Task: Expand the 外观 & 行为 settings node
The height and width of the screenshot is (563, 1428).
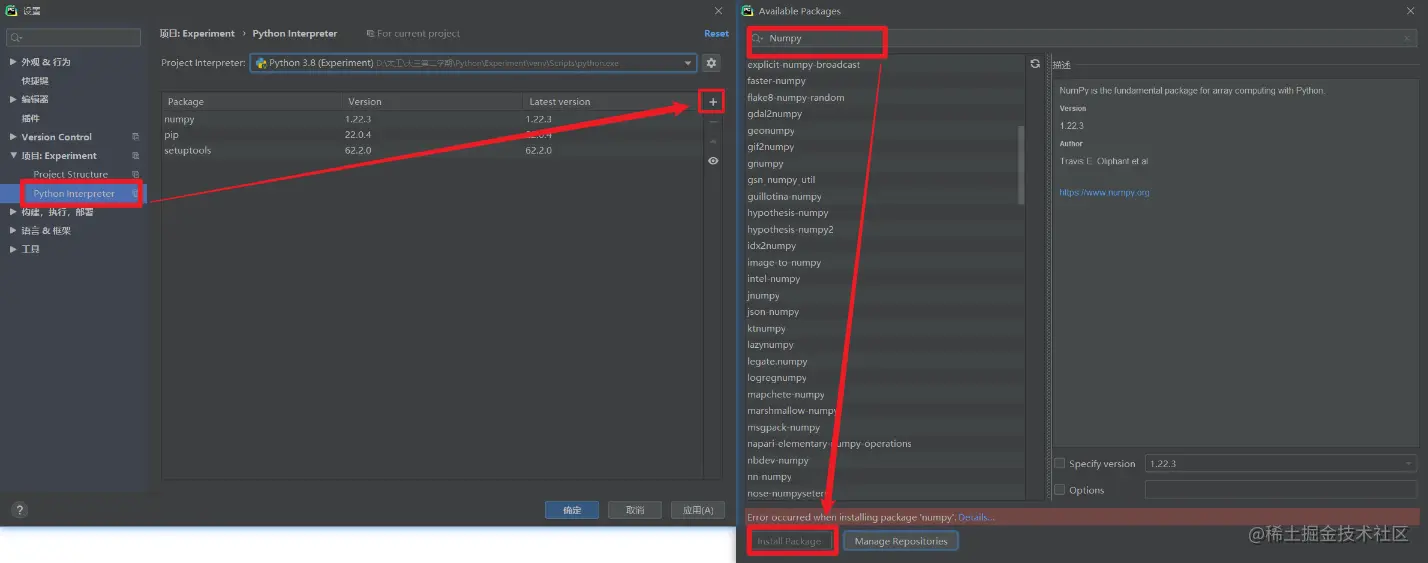Action: point(13,62)
